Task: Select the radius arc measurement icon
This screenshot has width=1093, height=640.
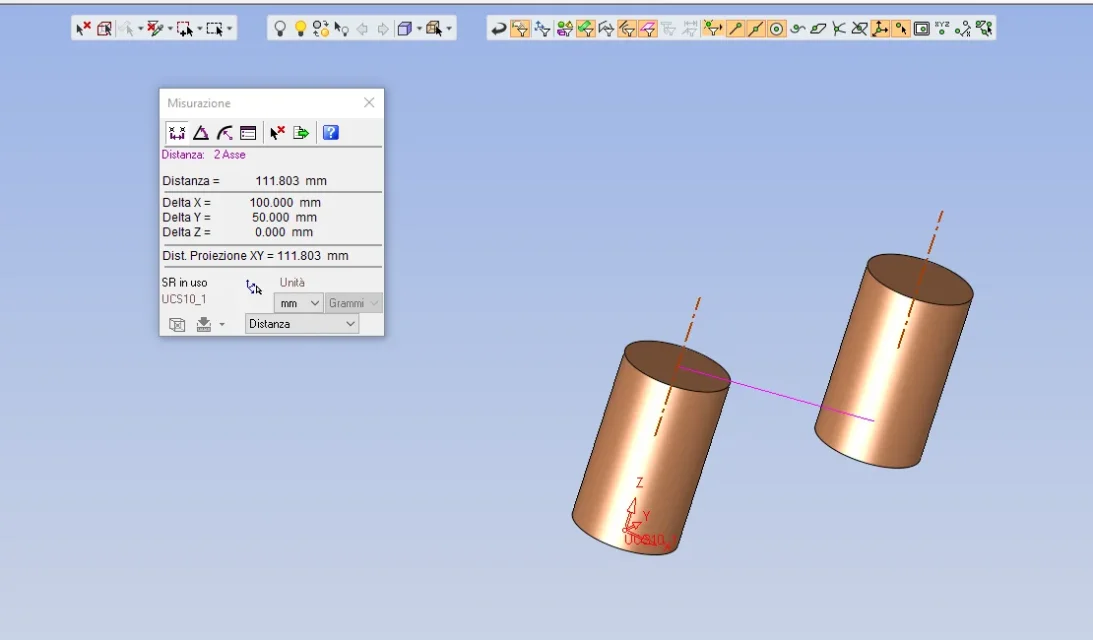Action: pyautogui.click(x=224, y=132)
